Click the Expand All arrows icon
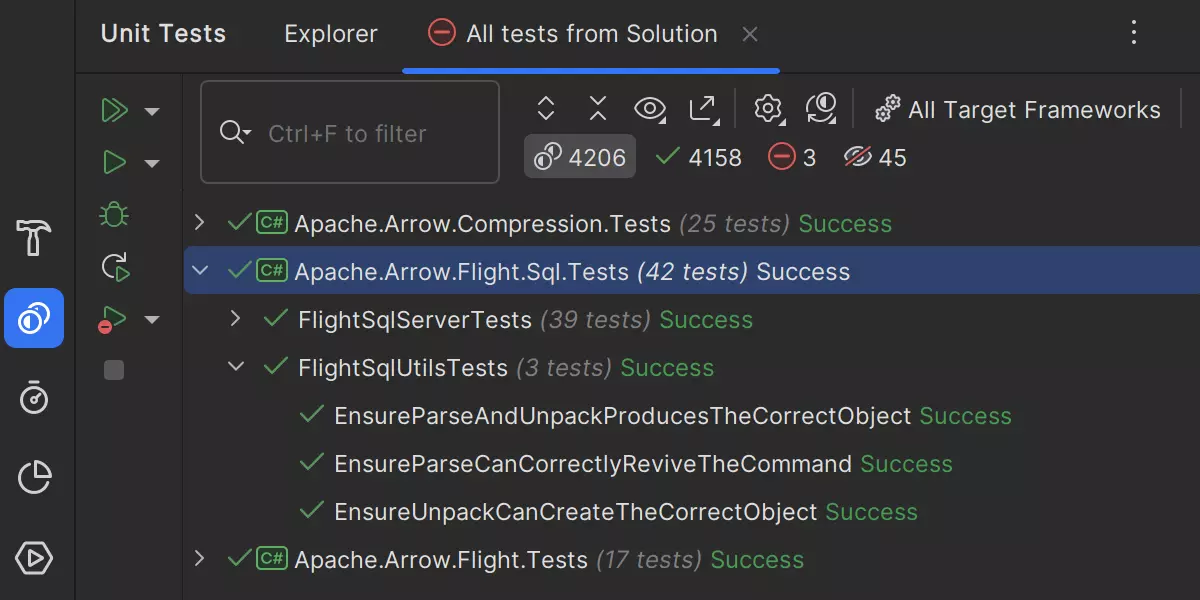1200x600 pixels. [545, 109]
